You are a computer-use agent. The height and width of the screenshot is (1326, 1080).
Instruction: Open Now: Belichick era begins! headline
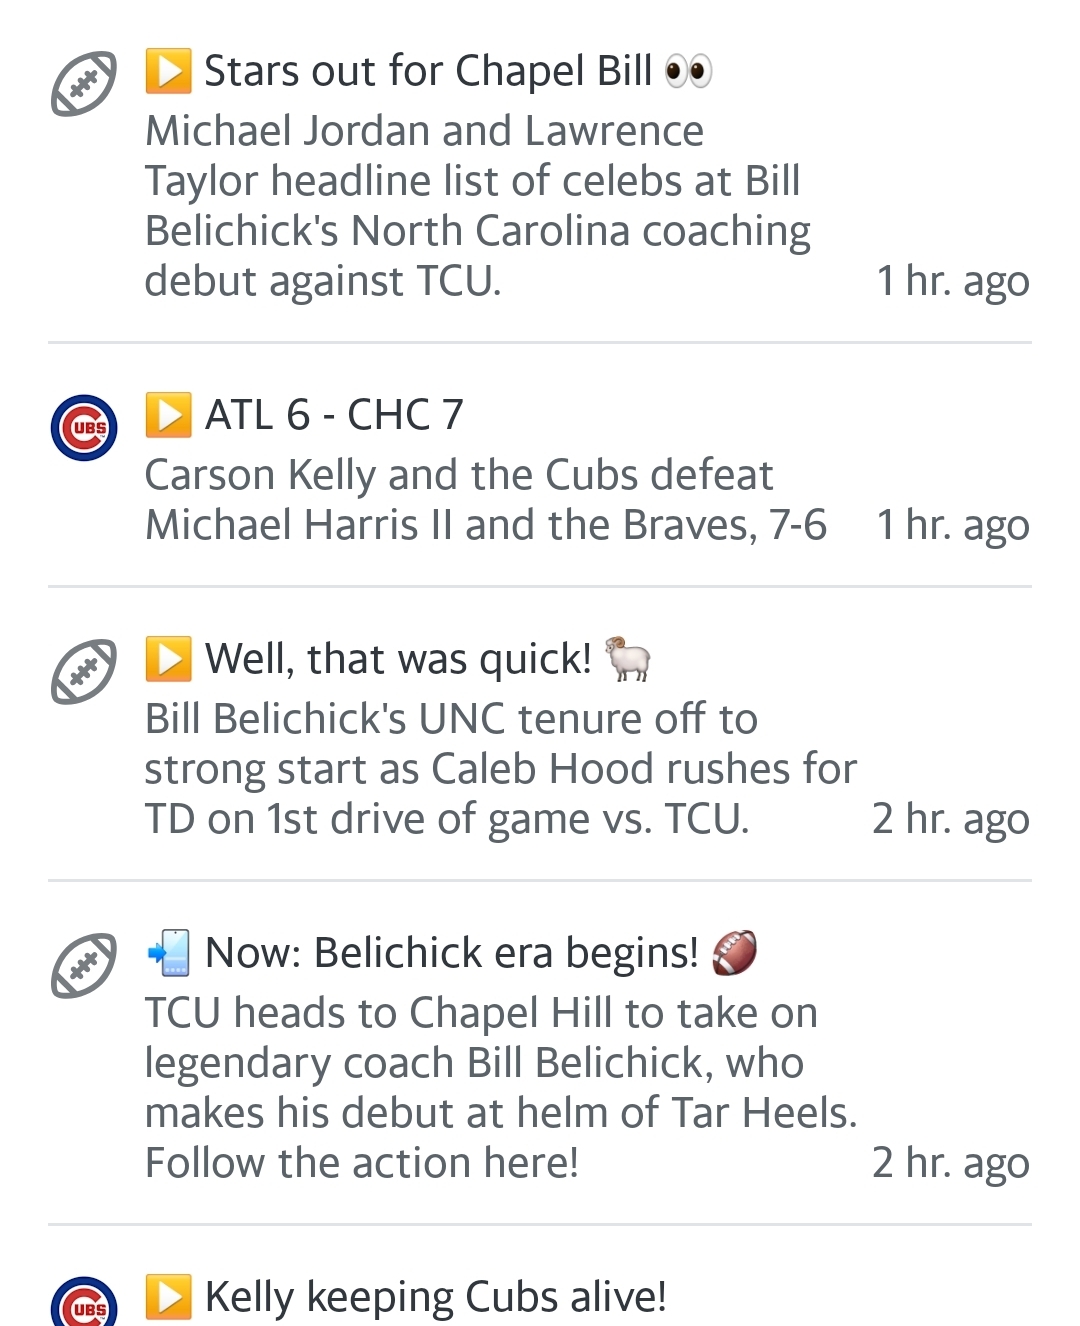pos(451,954)
